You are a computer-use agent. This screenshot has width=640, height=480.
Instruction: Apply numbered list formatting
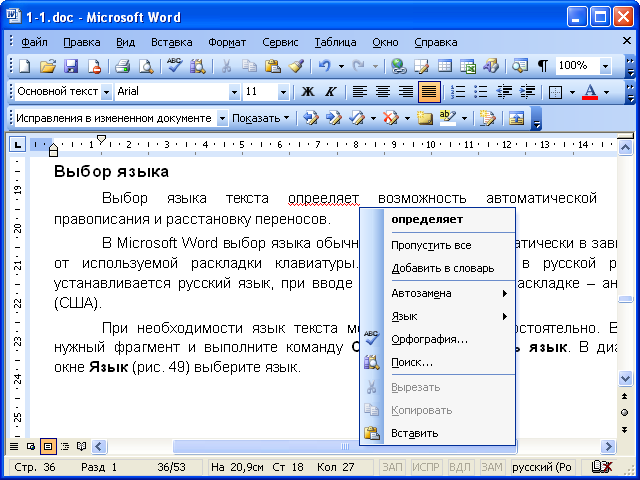point(458,92)
